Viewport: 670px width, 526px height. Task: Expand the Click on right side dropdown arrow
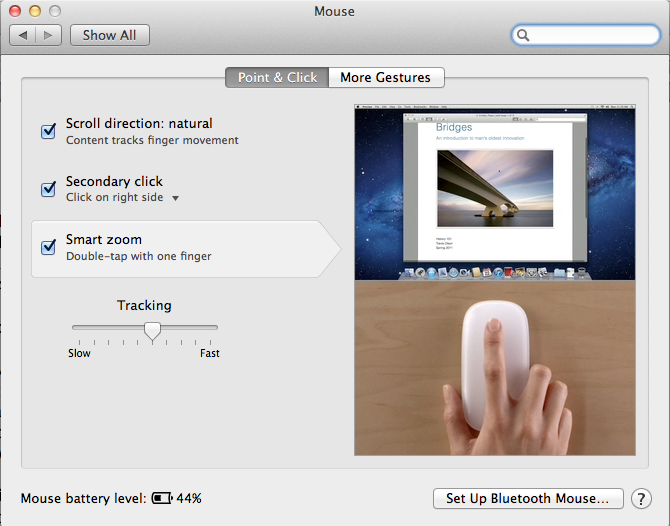(175, 198)
